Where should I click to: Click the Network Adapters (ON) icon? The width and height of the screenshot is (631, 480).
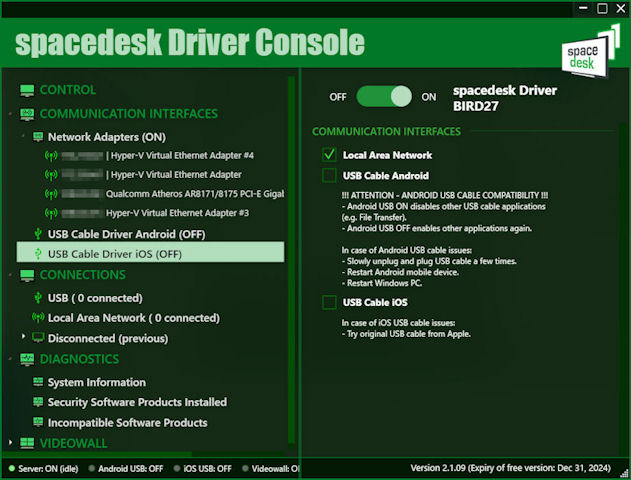coord(38,137)
